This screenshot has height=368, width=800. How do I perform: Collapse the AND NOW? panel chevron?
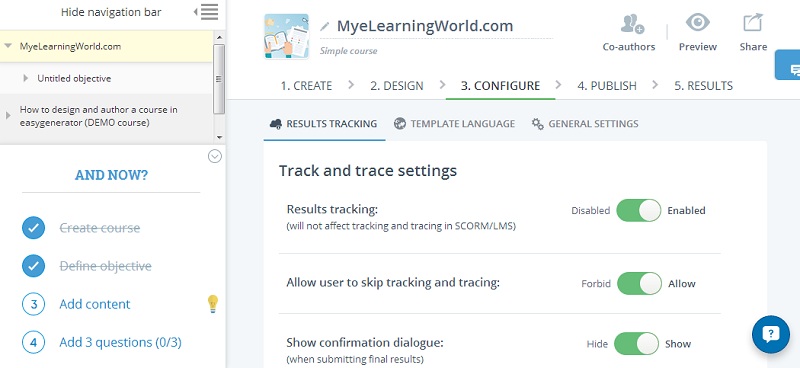click(215, 156)
